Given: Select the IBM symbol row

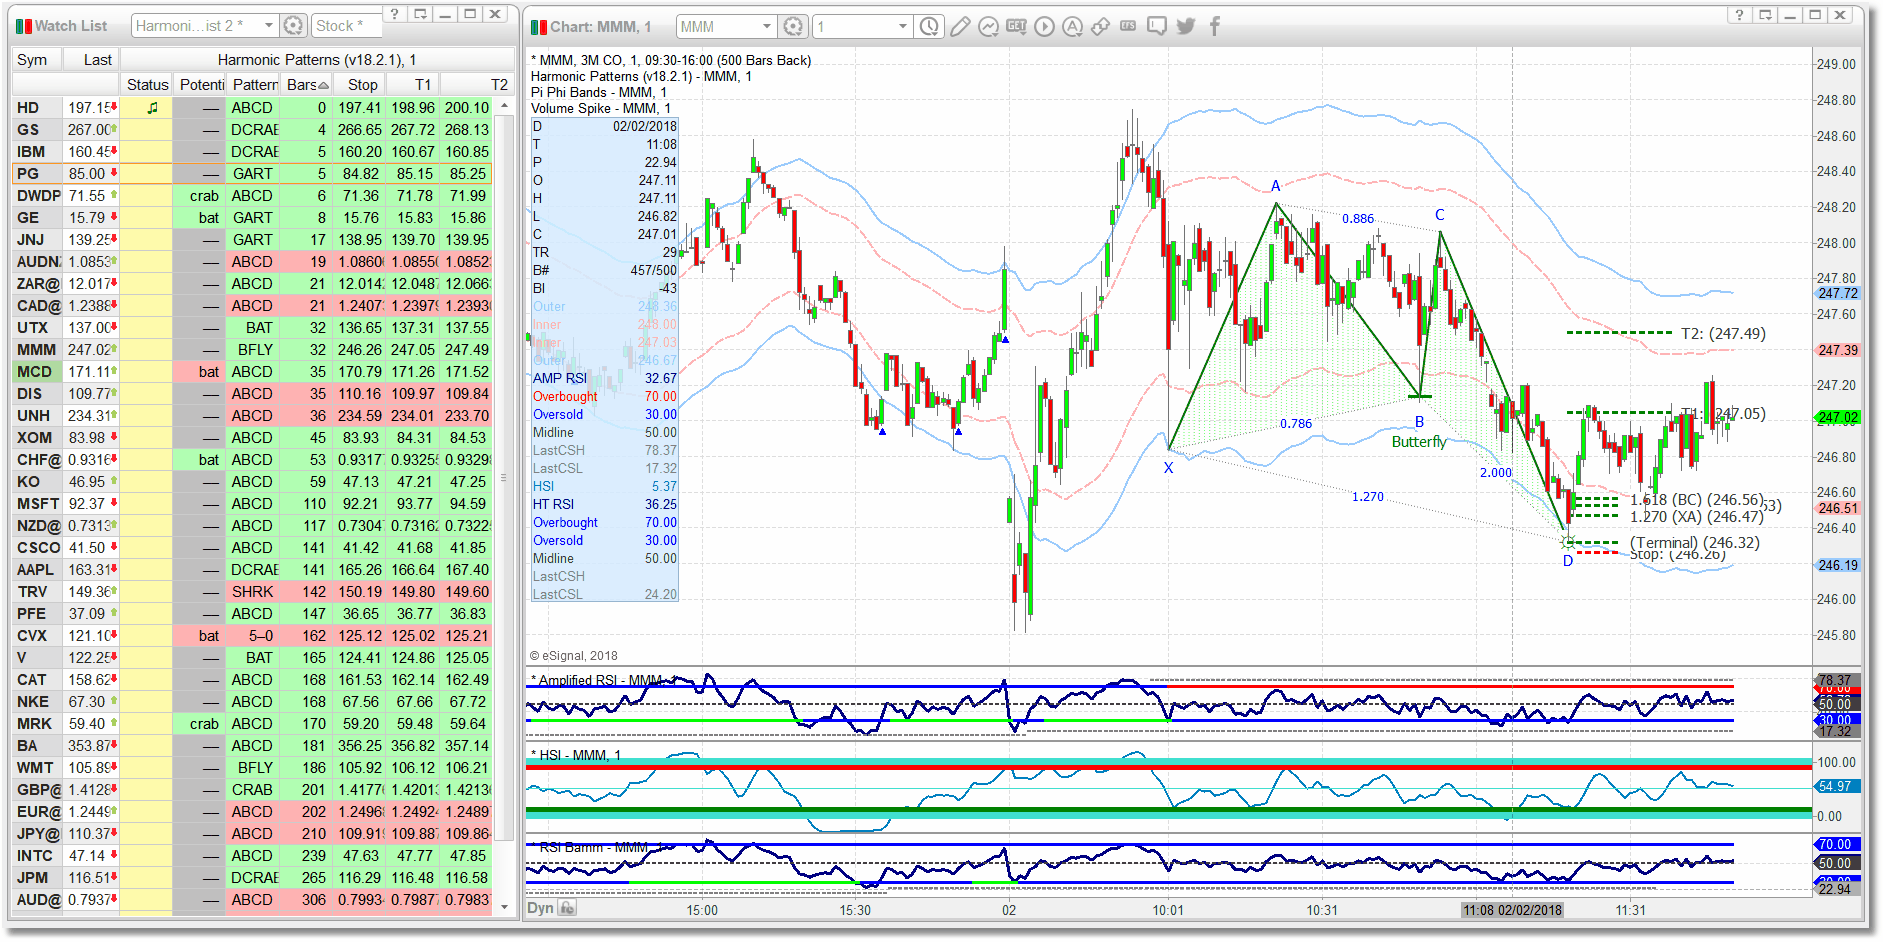Looking at the screenshot, I should (253, 152).
